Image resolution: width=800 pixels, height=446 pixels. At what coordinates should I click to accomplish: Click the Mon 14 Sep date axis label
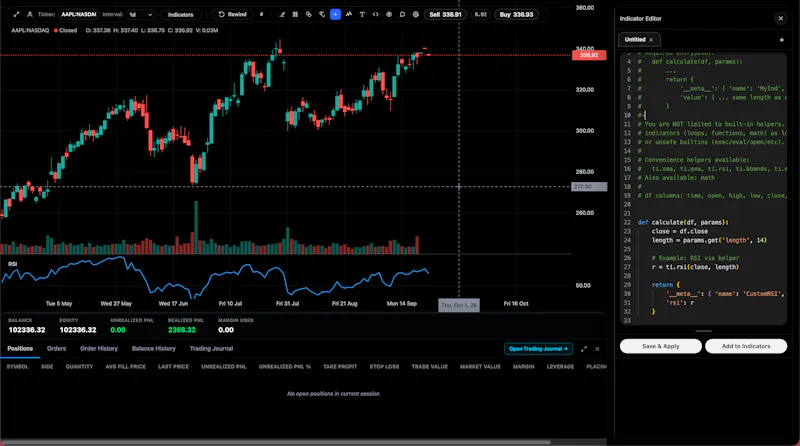pyautogui.click(x=402, y=304)
